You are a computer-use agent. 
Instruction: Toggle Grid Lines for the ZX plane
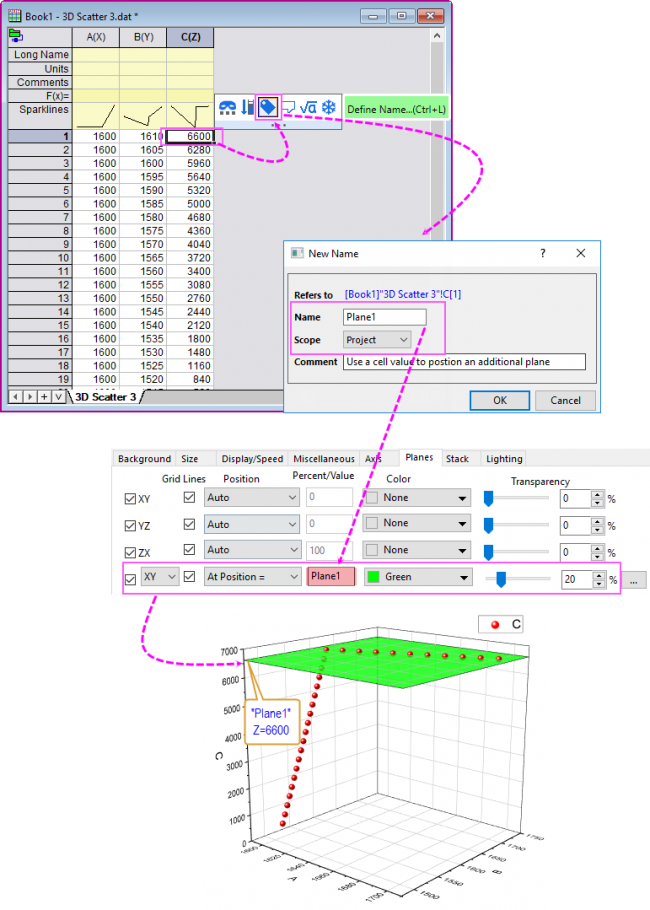point(189,550)
